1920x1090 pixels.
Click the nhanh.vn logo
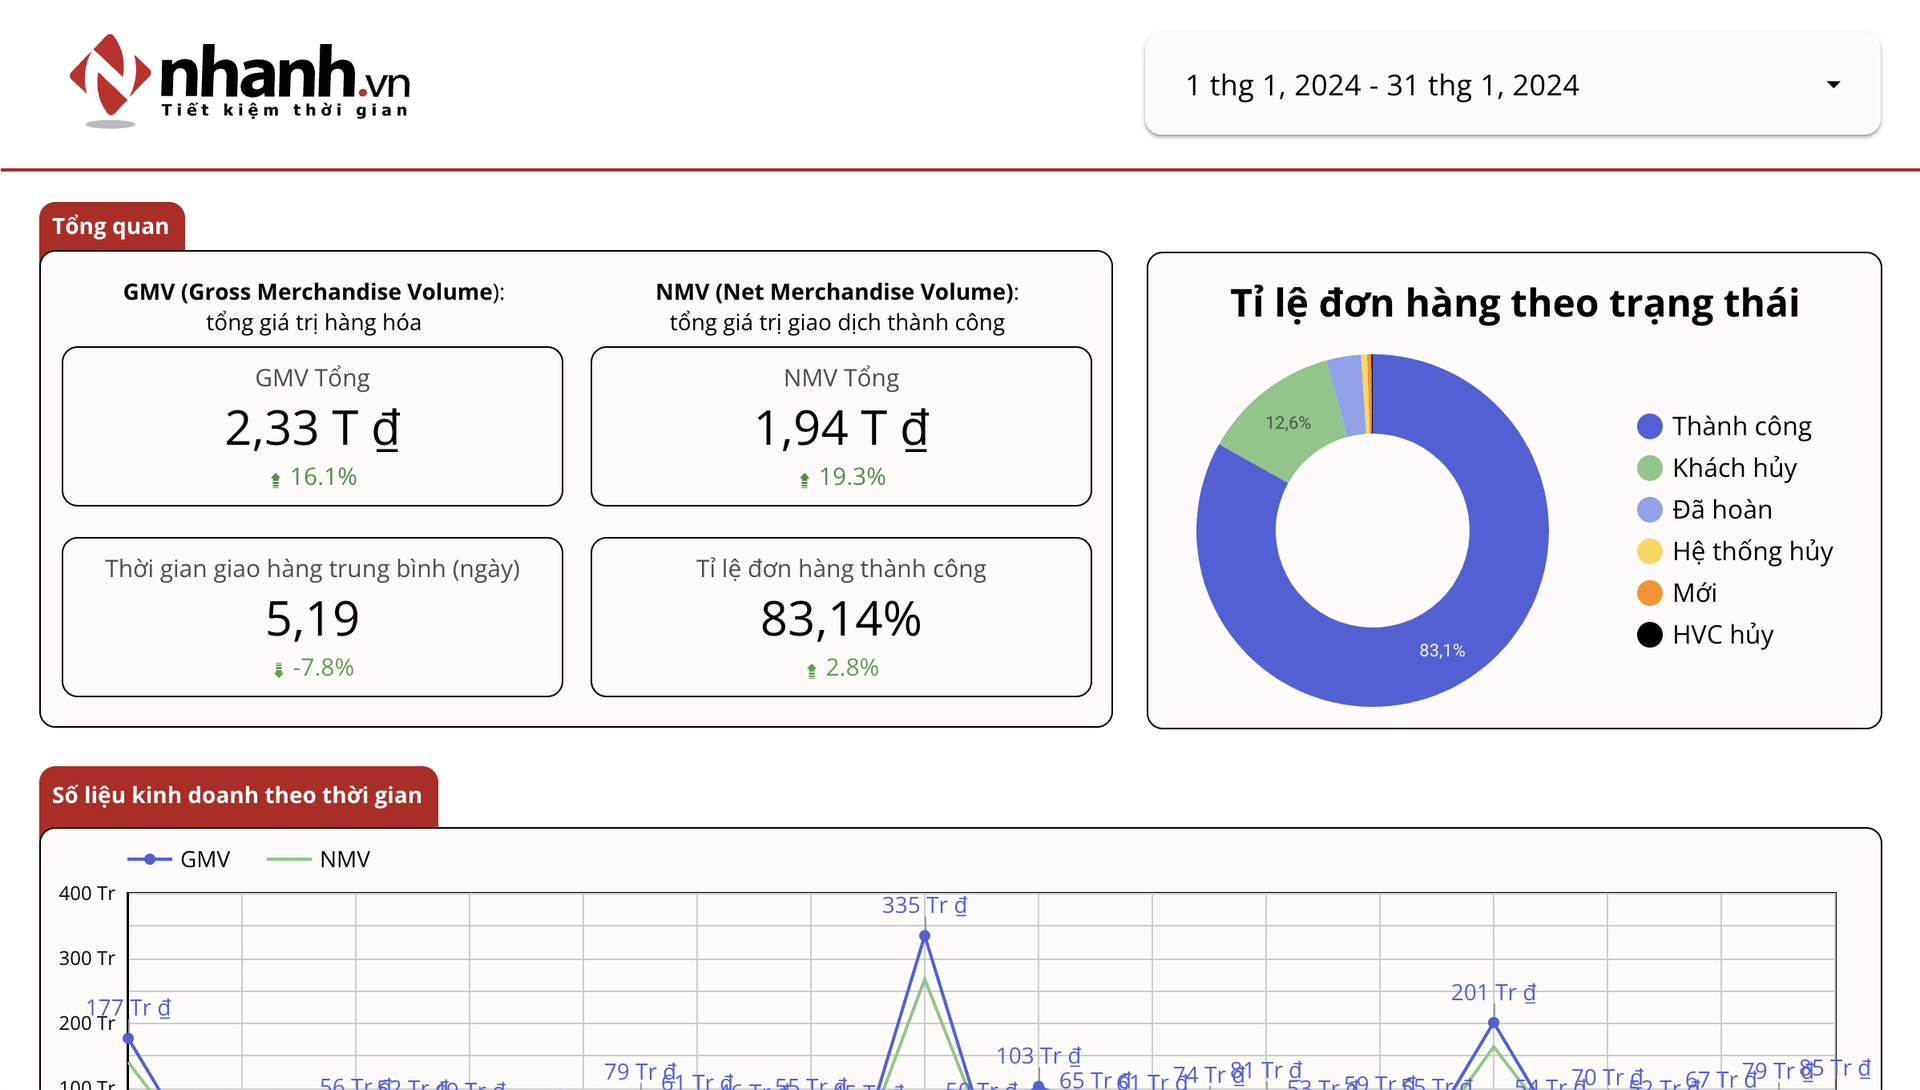[240, 81]
